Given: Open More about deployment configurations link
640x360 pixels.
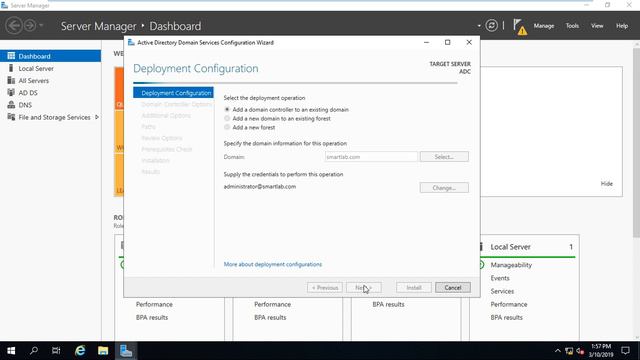Looking at the screenshot, I should [x=273, y=264].
